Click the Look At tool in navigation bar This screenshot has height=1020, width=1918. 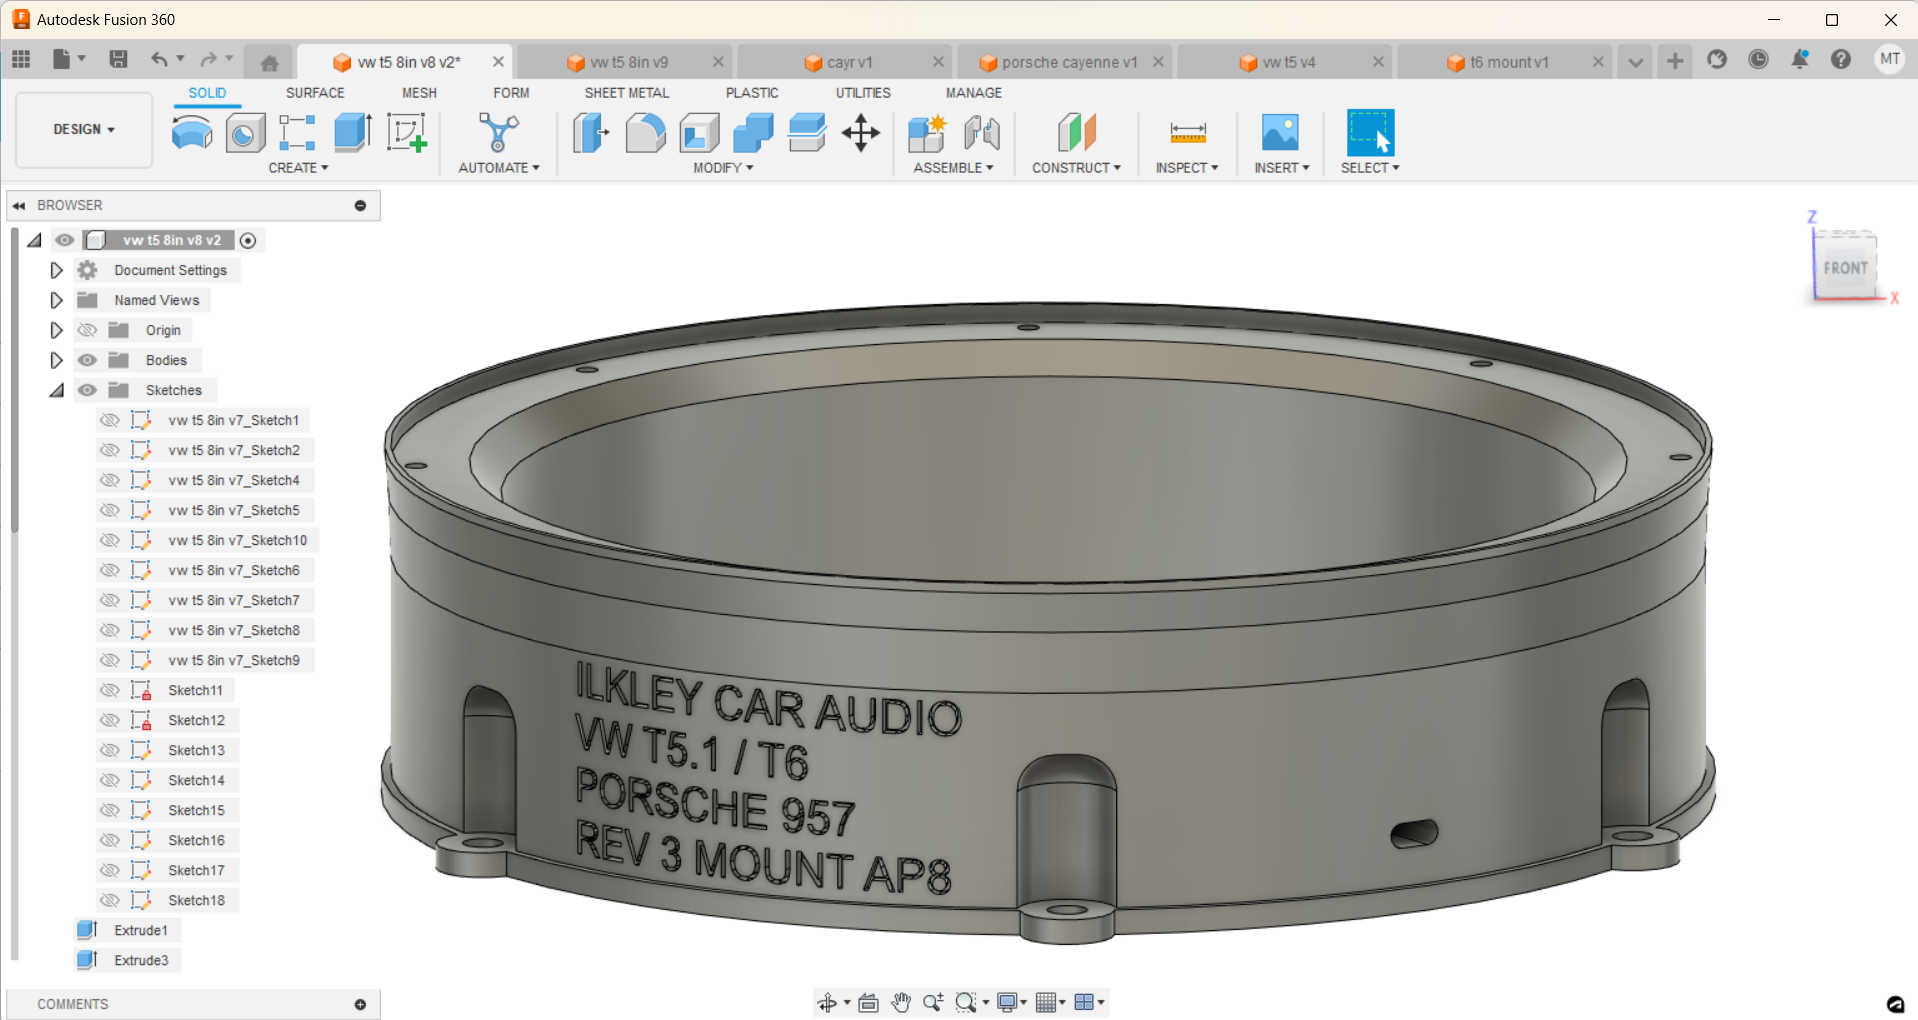[x=868, y=1002]
